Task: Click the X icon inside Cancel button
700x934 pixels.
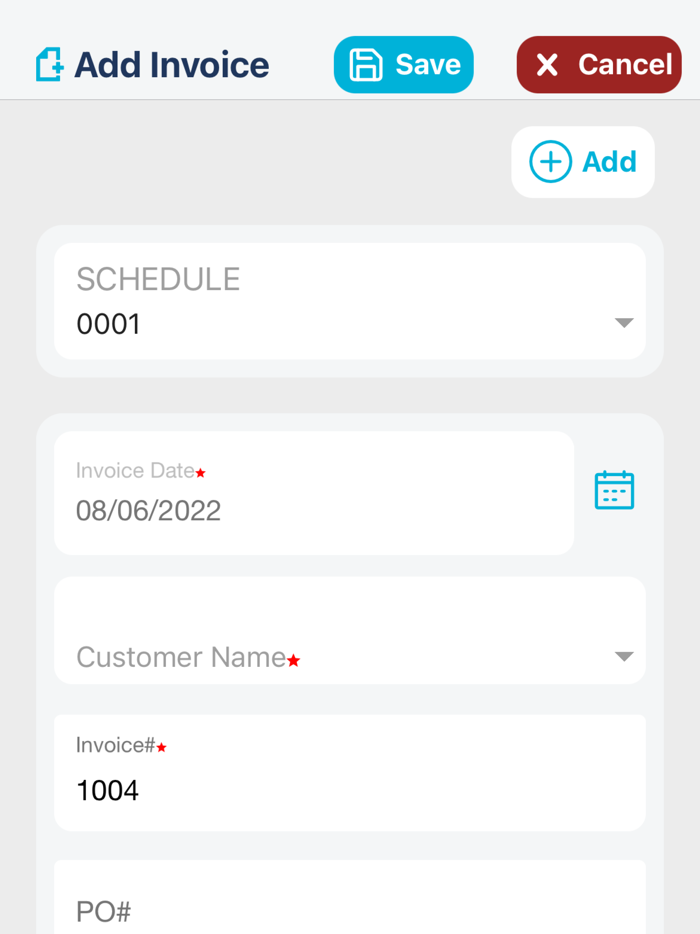Action: [548, 64]
